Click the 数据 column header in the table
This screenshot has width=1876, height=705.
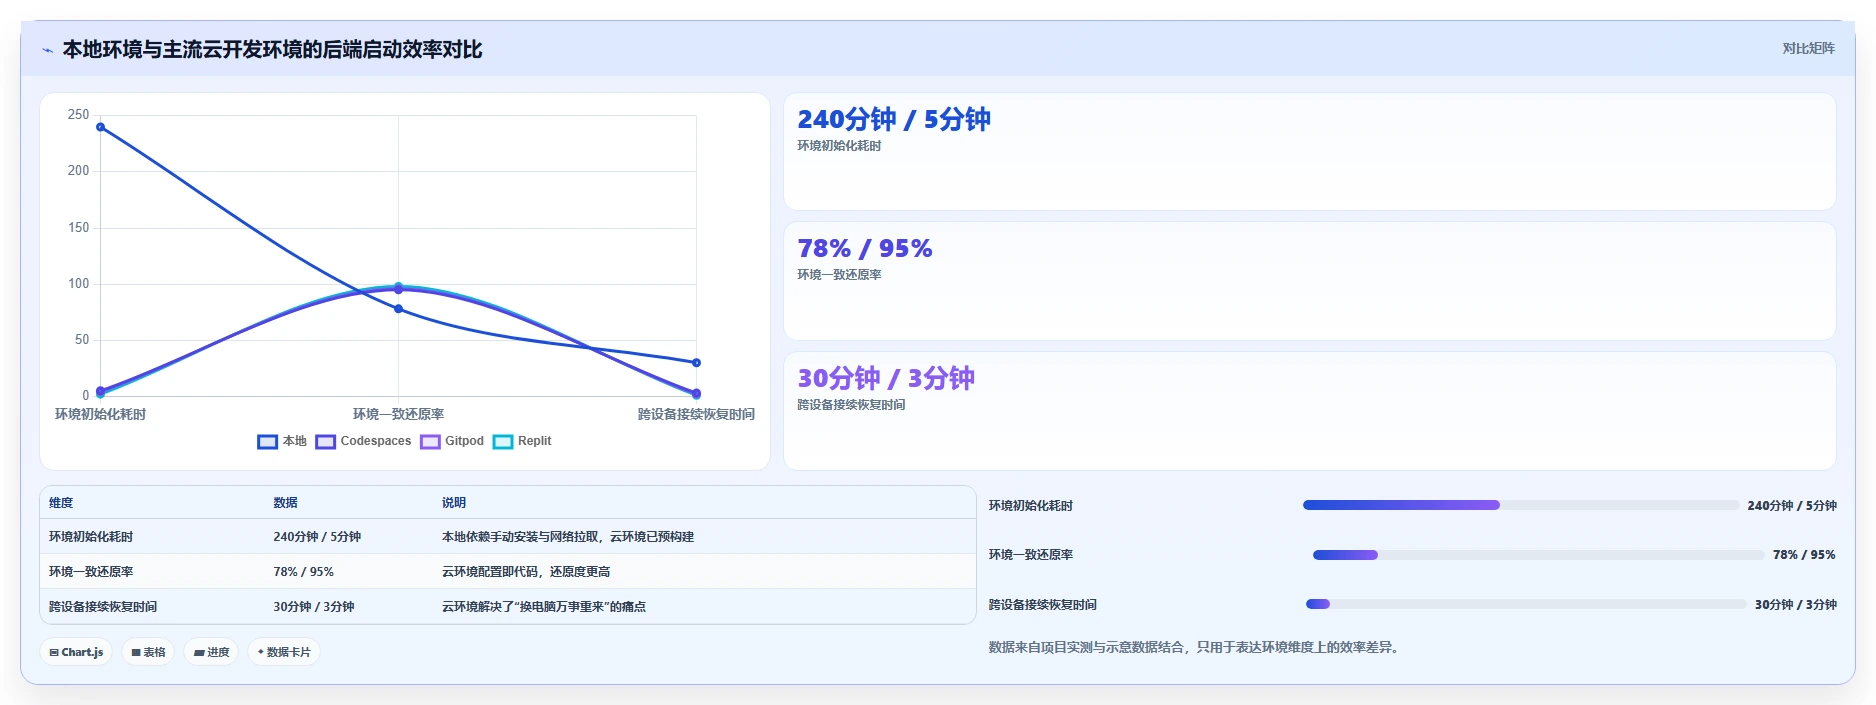285,503
